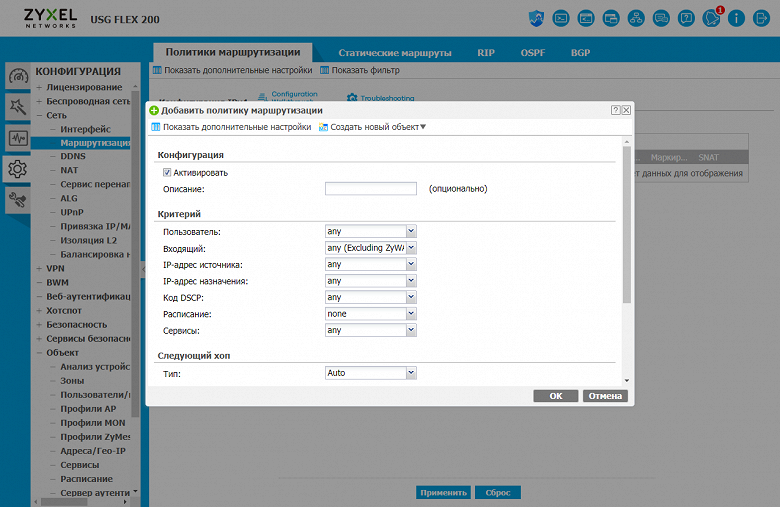Viewport: 780px width, 507px height.
Task: Open the Пользователь dropdown
Action: pyautogui.click(x=371, y=231)
